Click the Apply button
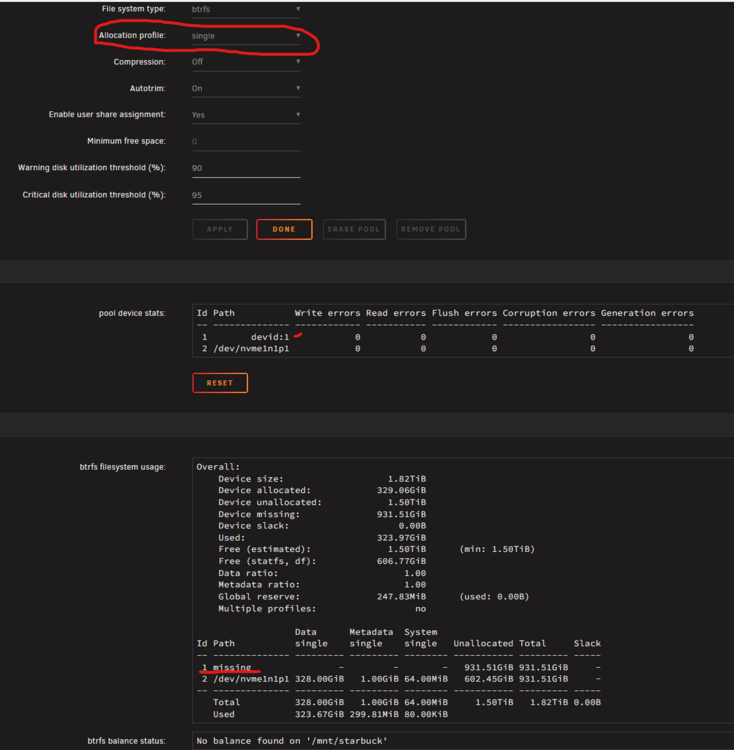This screenshot has height=750, width=734. click(x=220, y=230)
